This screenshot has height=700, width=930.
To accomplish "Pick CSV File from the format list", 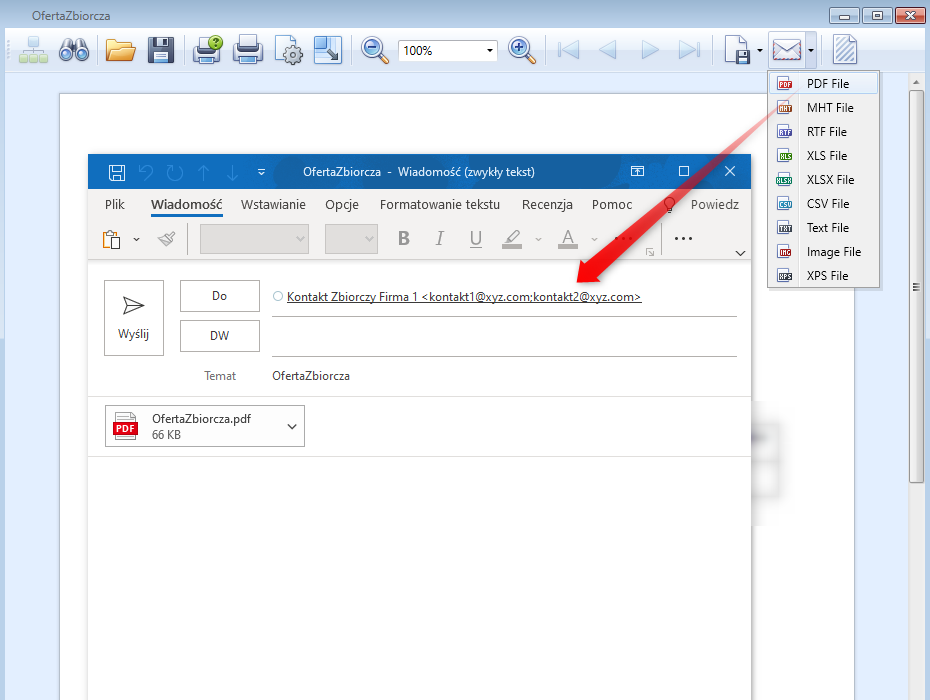I will click(x=827, y=204).
